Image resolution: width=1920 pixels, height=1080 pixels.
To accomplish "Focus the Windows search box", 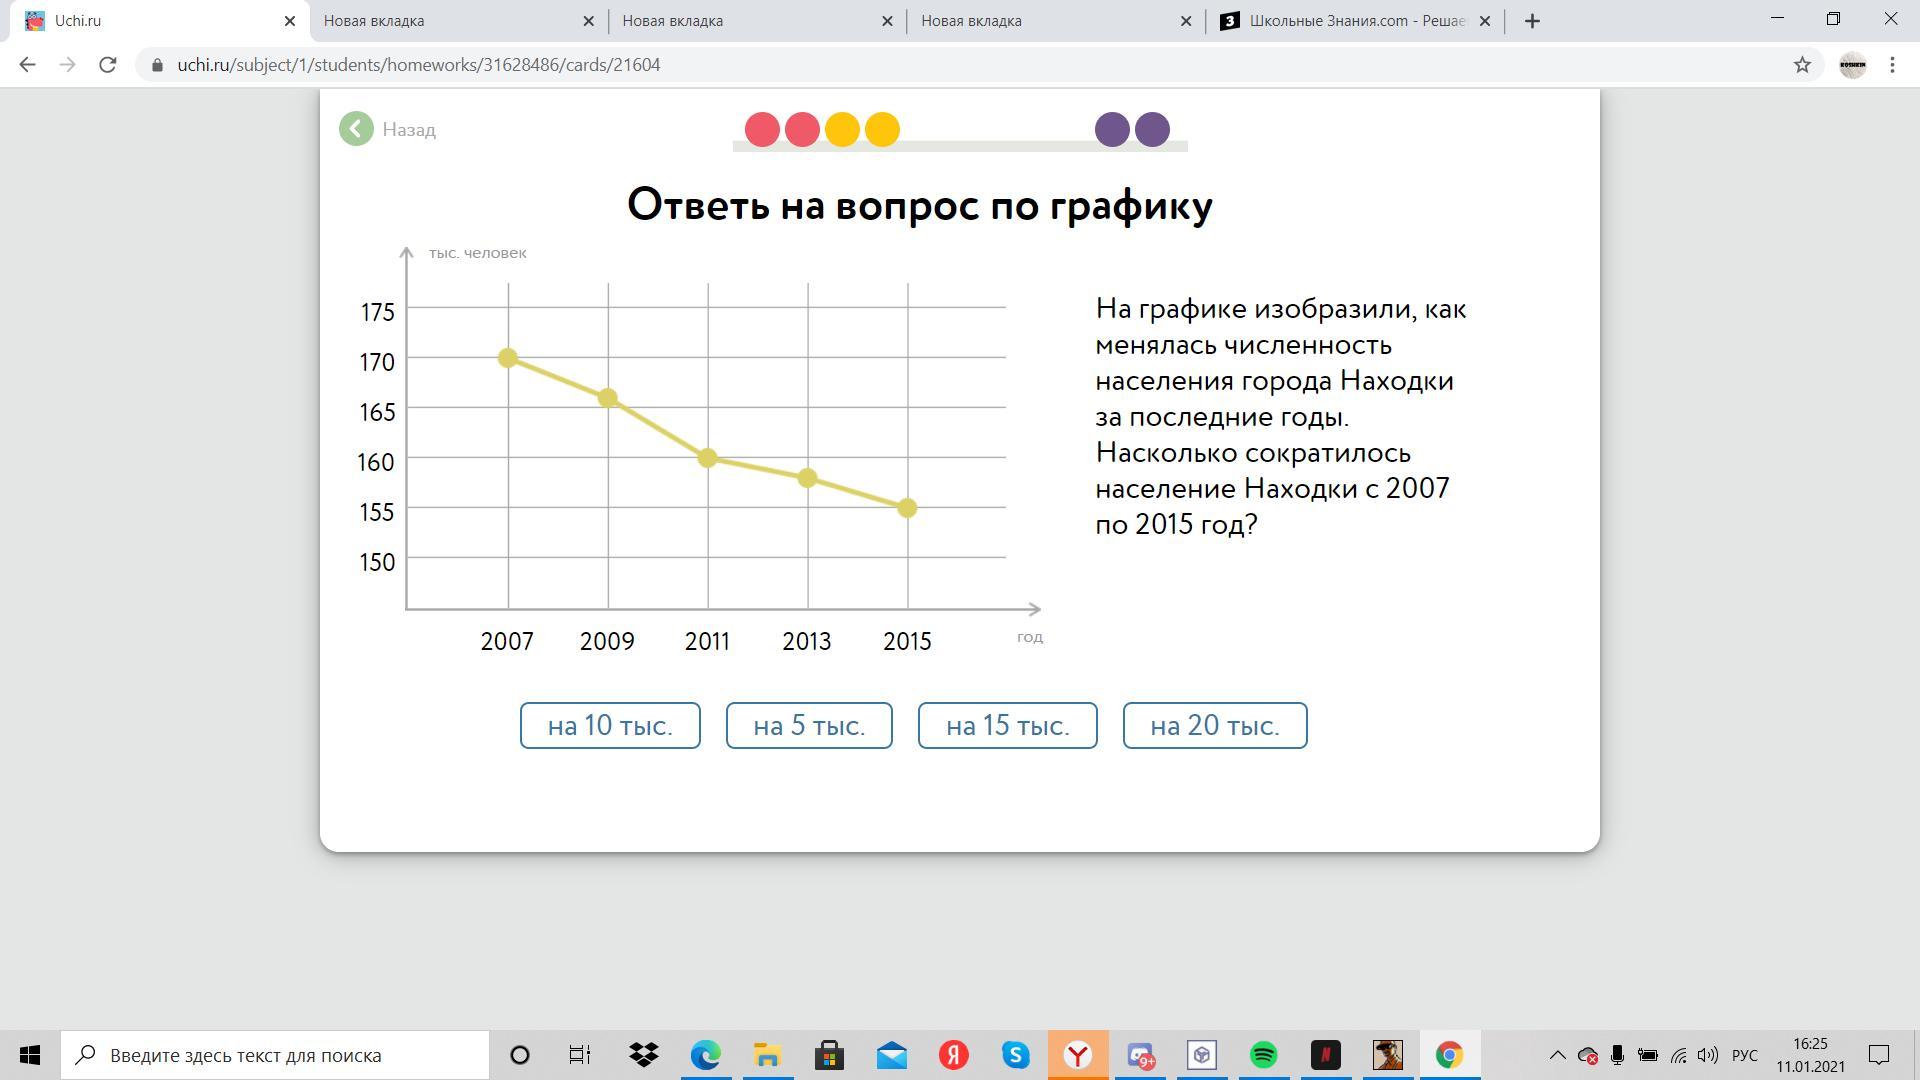I will 275,1055.
